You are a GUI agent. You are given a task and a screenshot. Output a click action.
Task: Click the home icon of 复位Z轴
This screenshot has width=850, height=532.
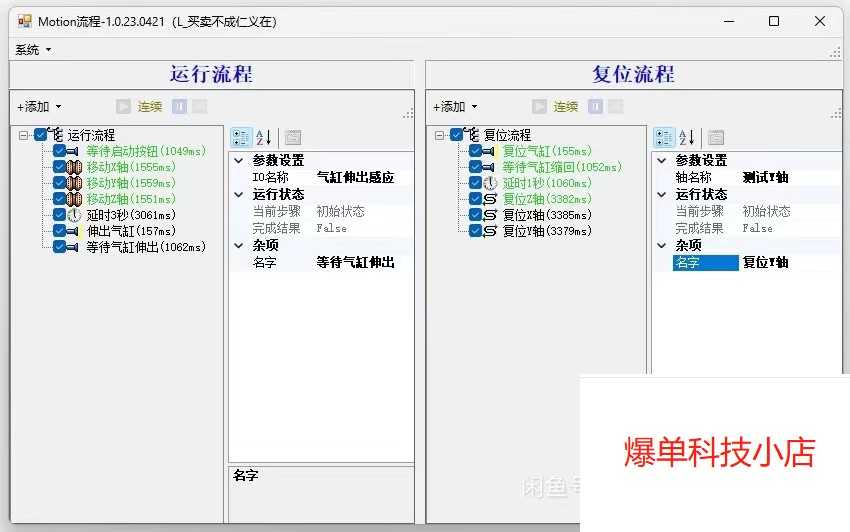click(x=490, y=199)
